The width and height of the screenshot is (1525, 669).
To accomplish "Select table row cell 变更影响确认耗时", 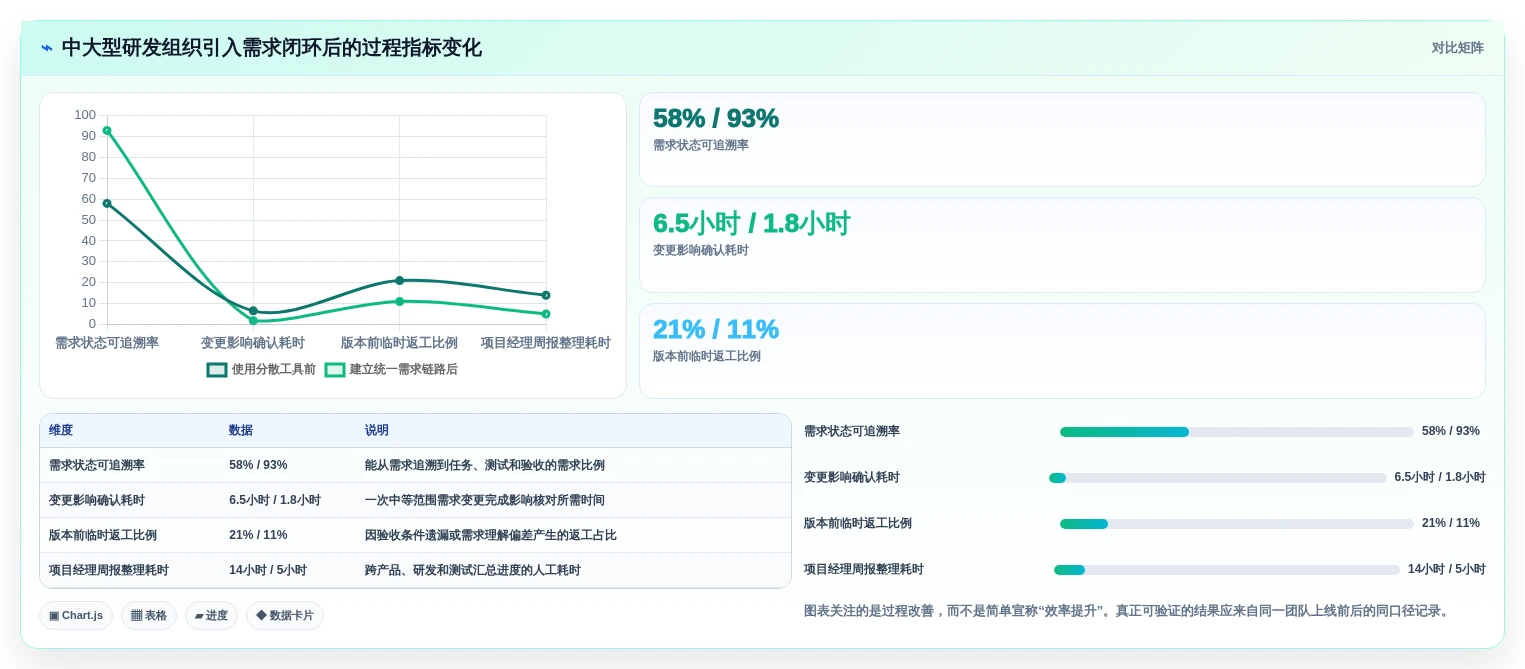I will 97,501.
